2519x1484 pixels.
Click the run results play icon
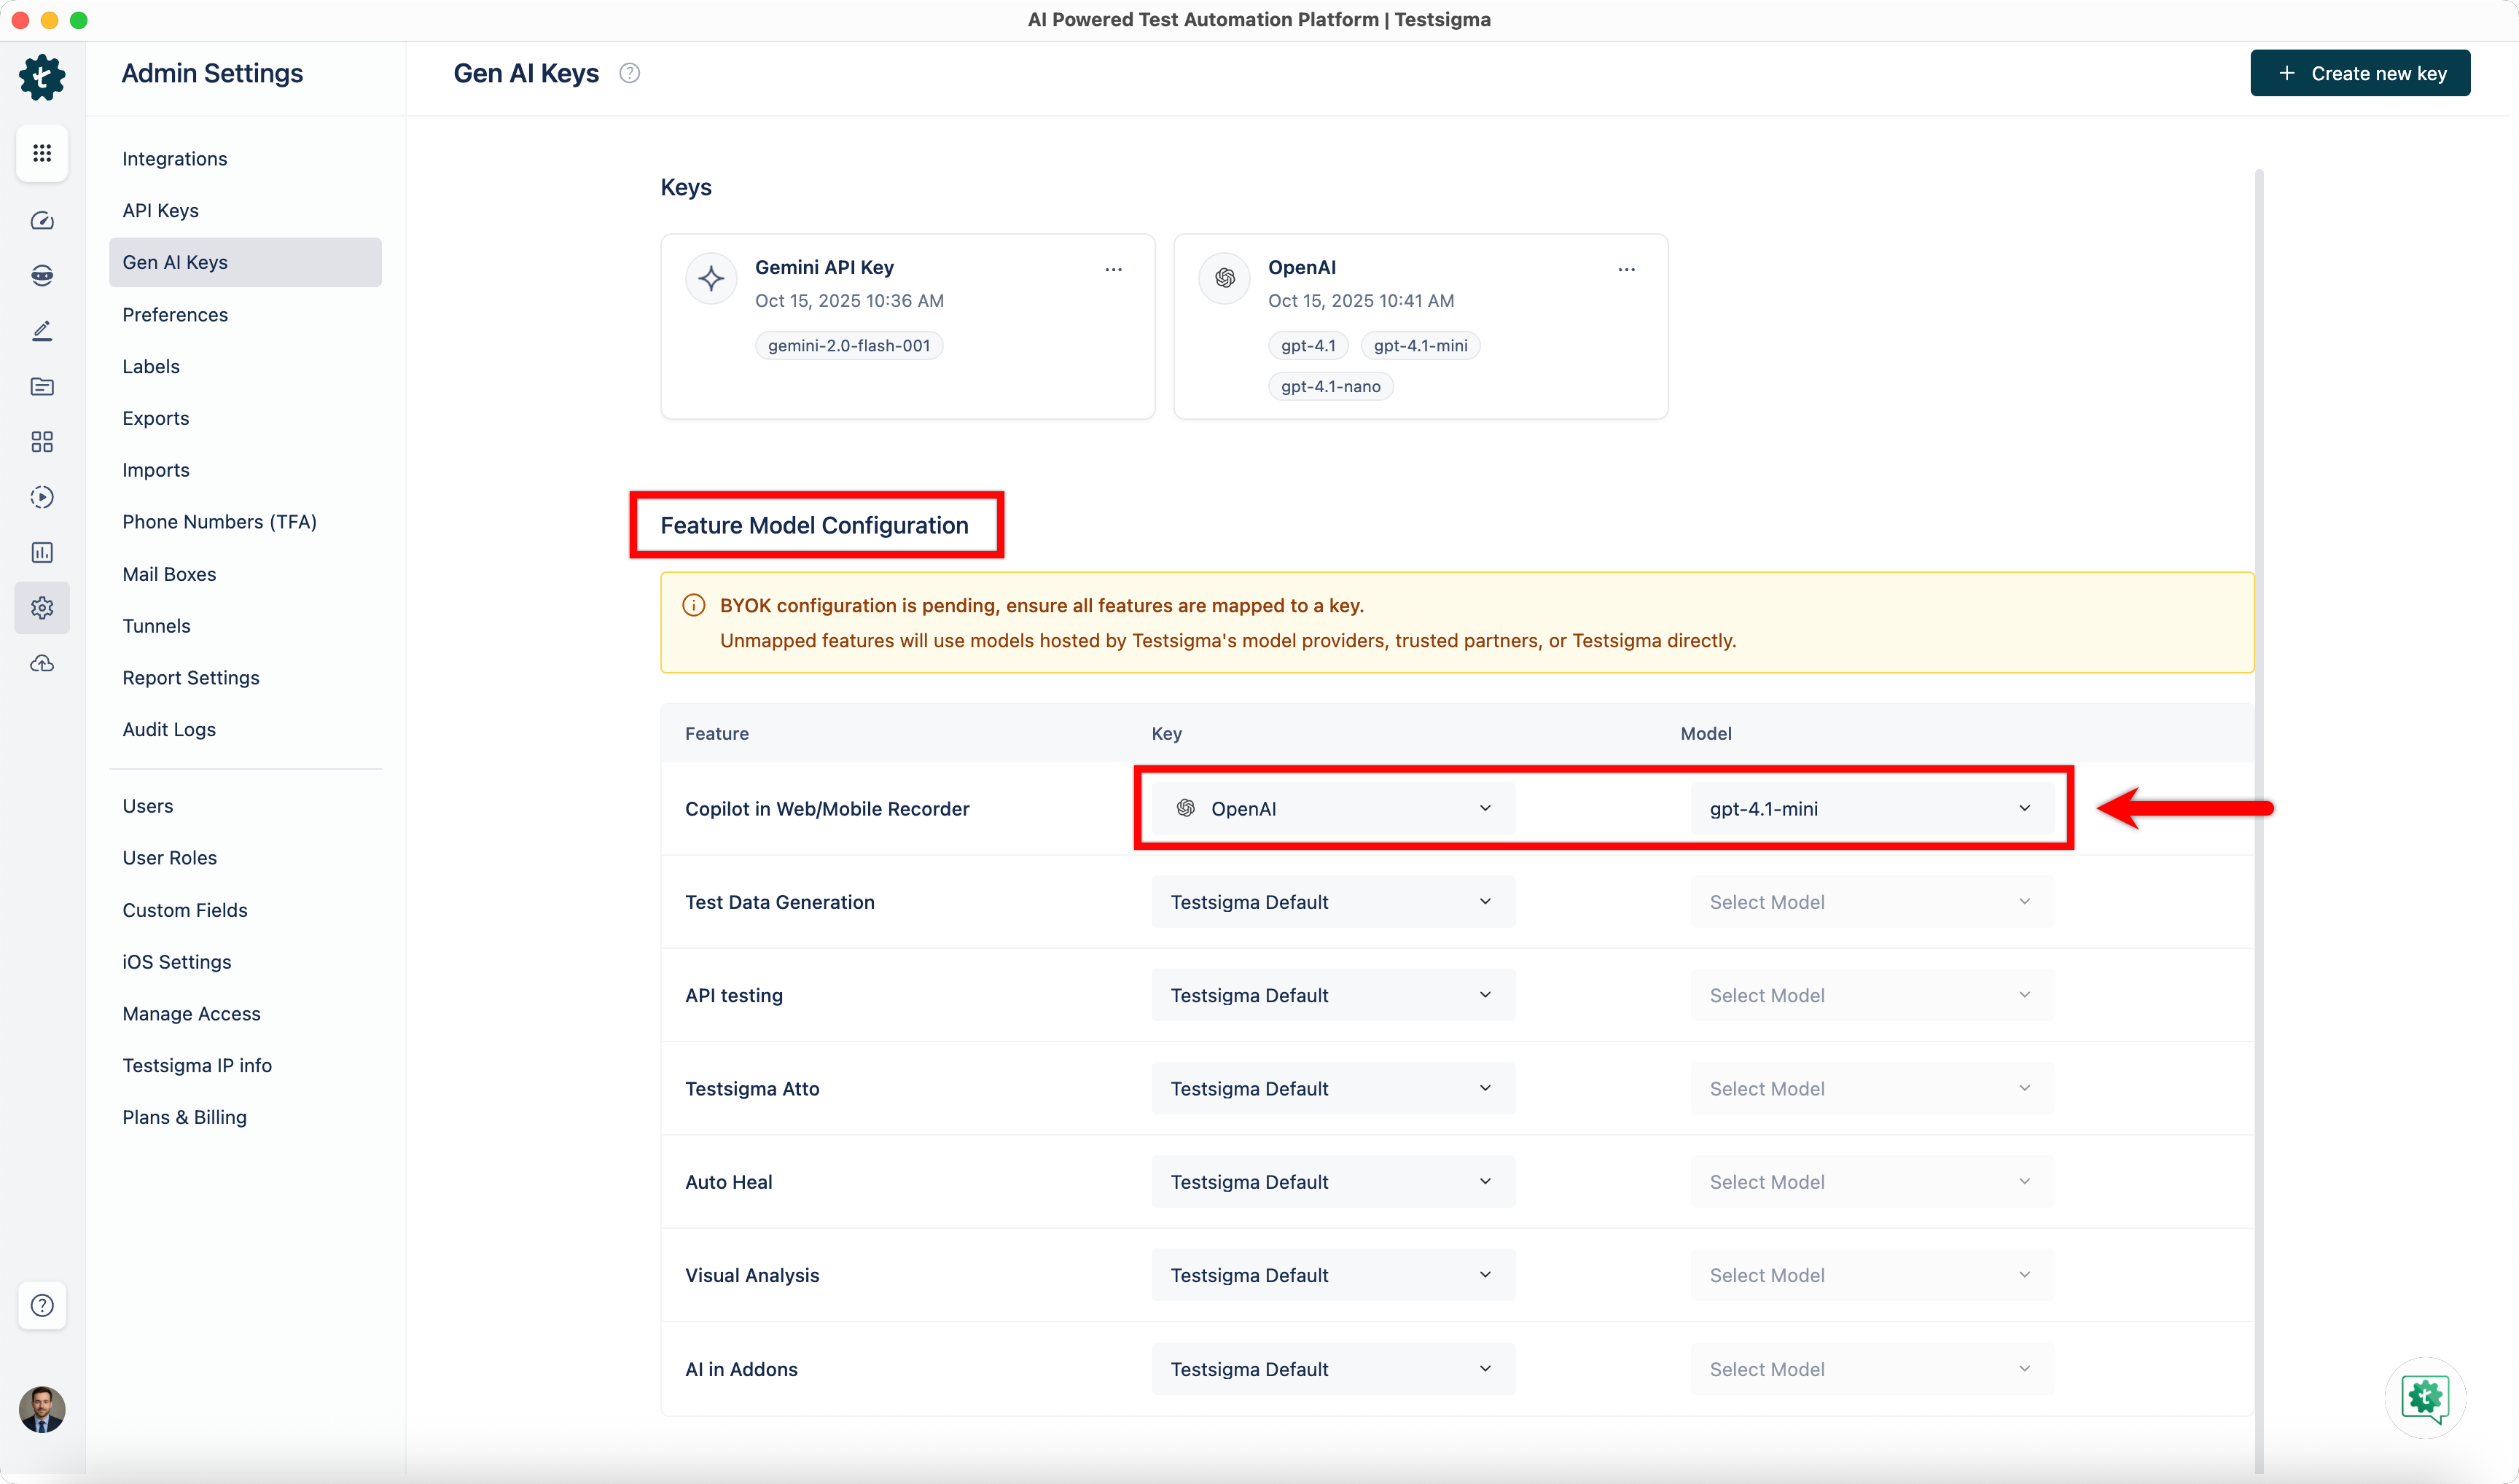coord(42,497)
